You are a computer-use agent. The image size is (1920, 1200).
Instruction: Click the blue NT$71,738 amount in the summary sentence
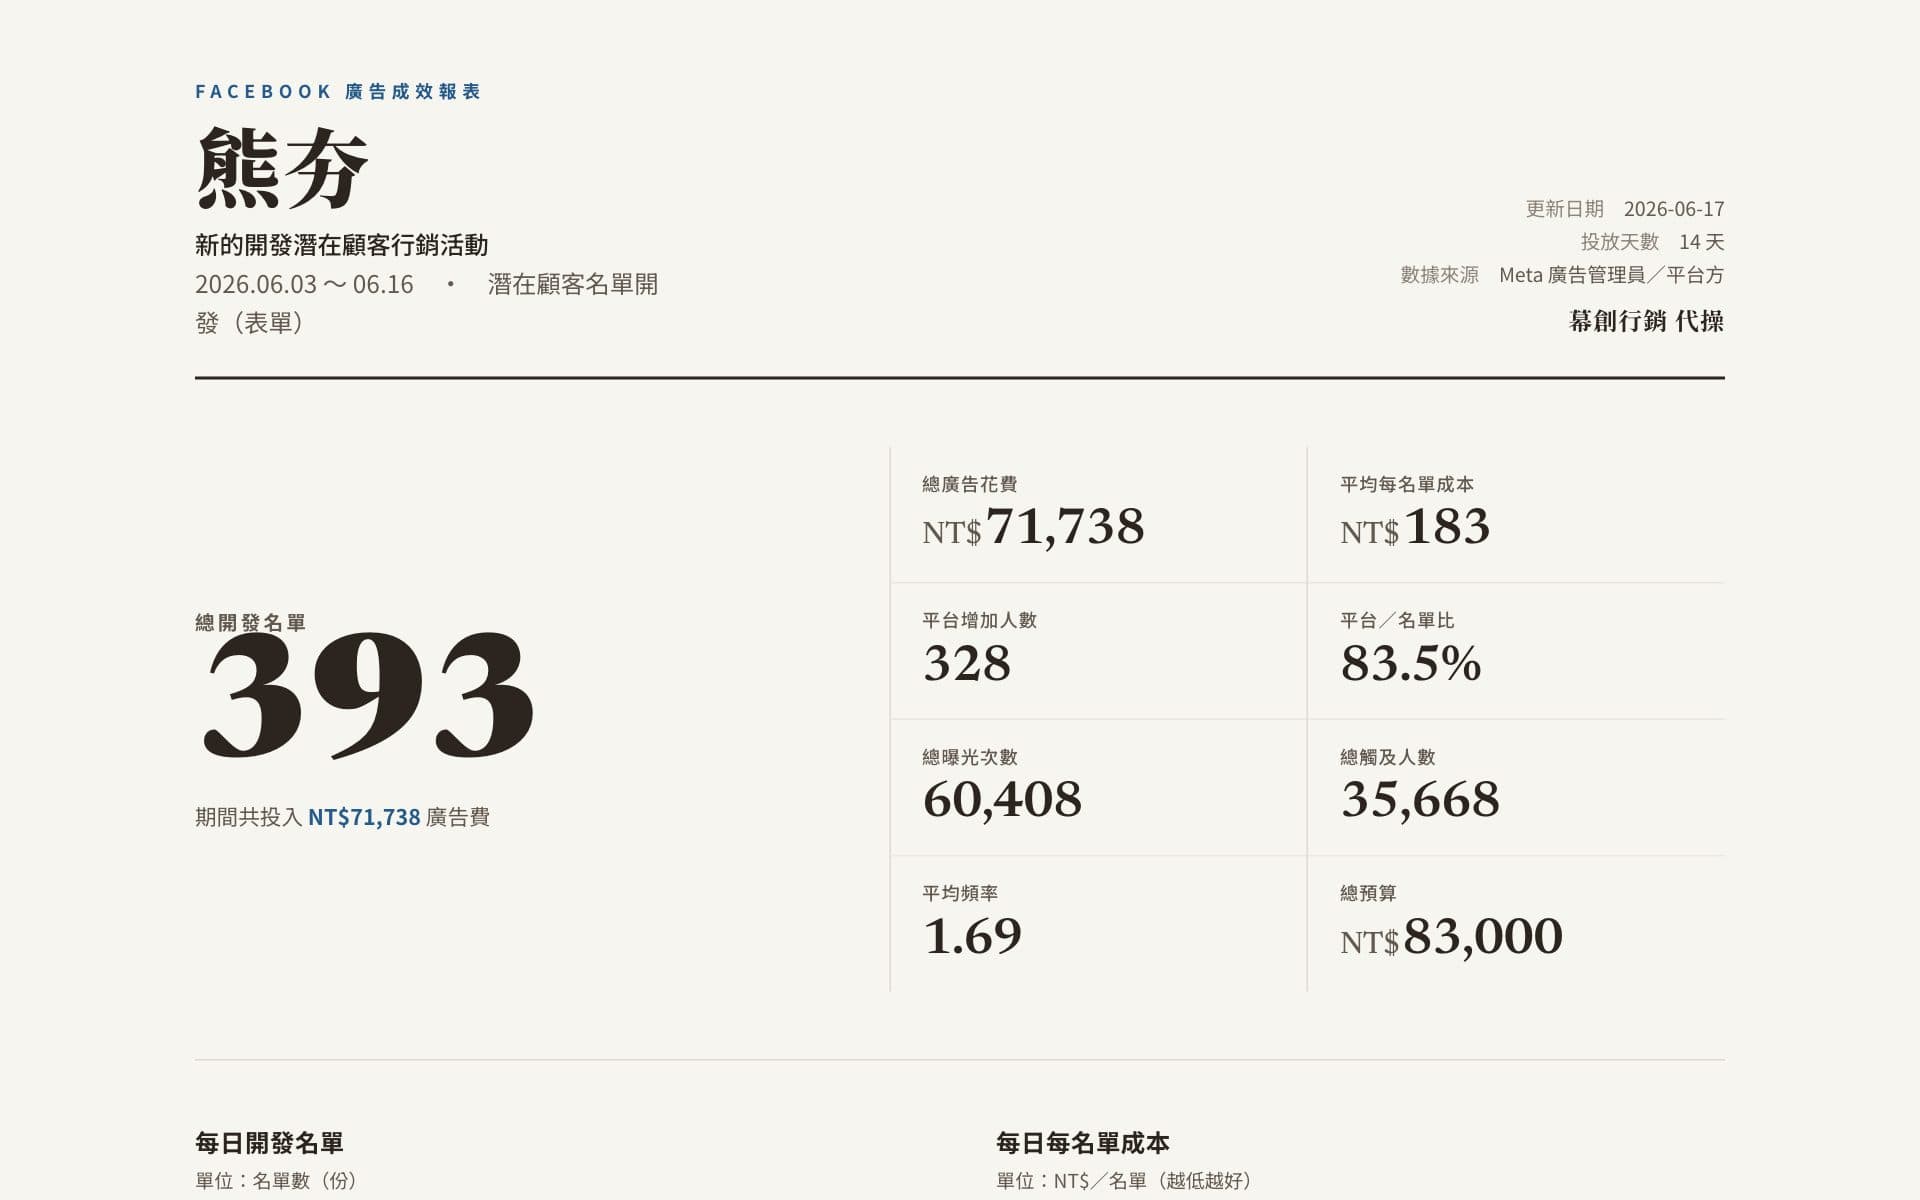364,817
